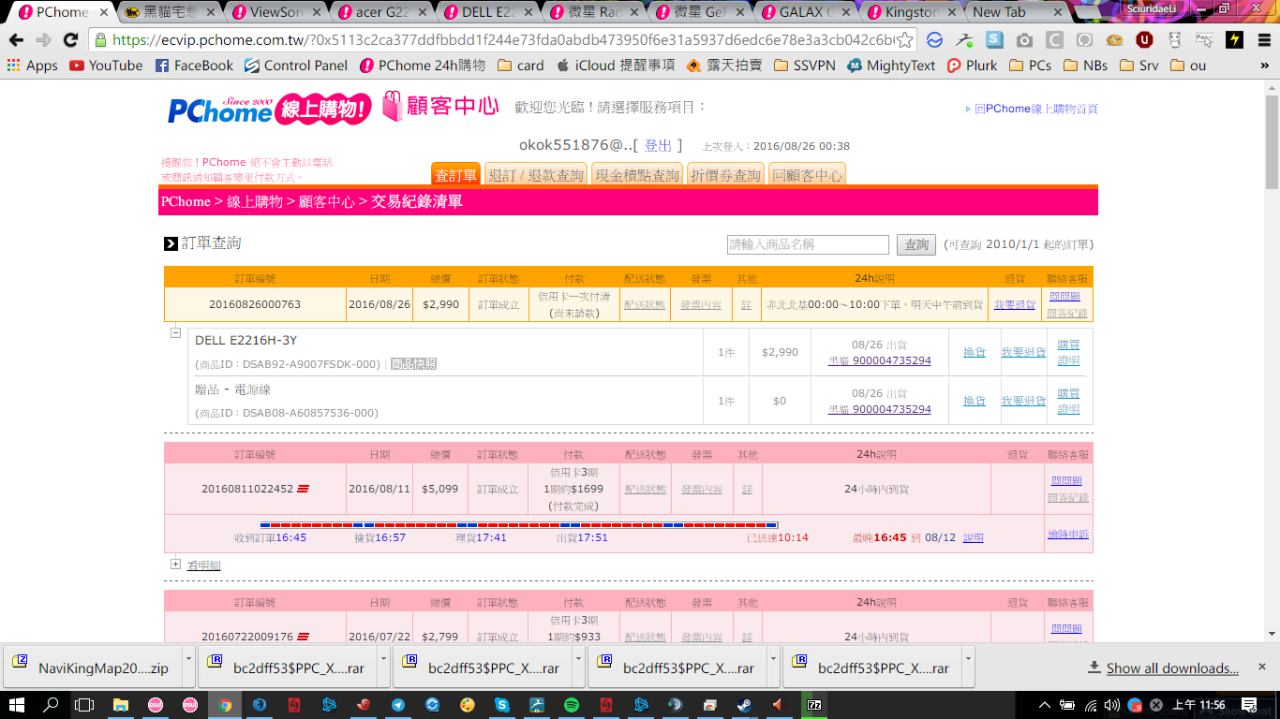Click the 查詢 search button
Image resolution: width=1280 pixels, height=719 pixels.
click(915, 245)
